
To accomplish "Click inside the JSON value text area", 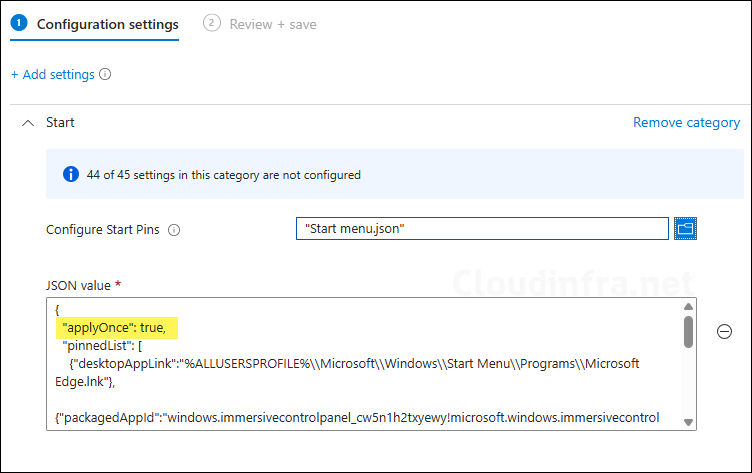I will [371, 364].
